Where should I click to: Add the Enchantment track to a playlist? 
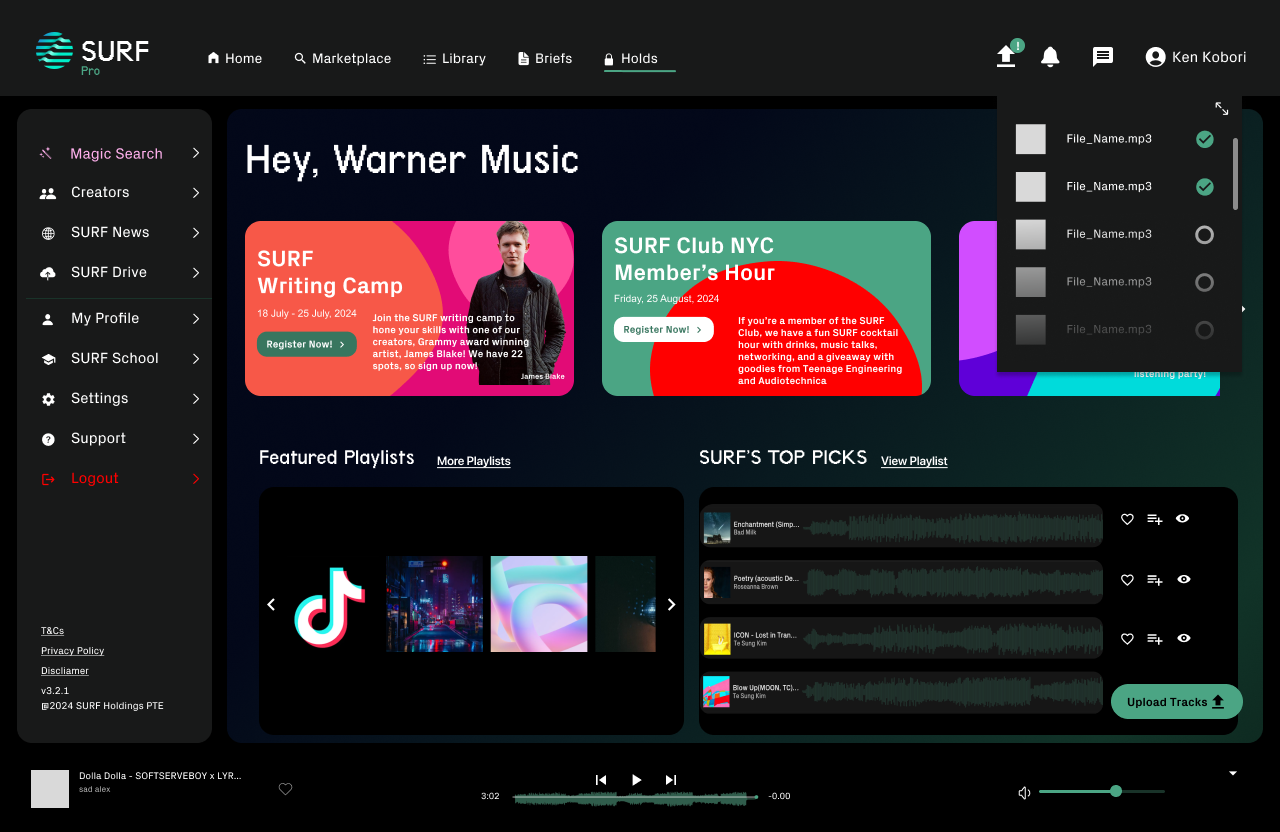1155,519
